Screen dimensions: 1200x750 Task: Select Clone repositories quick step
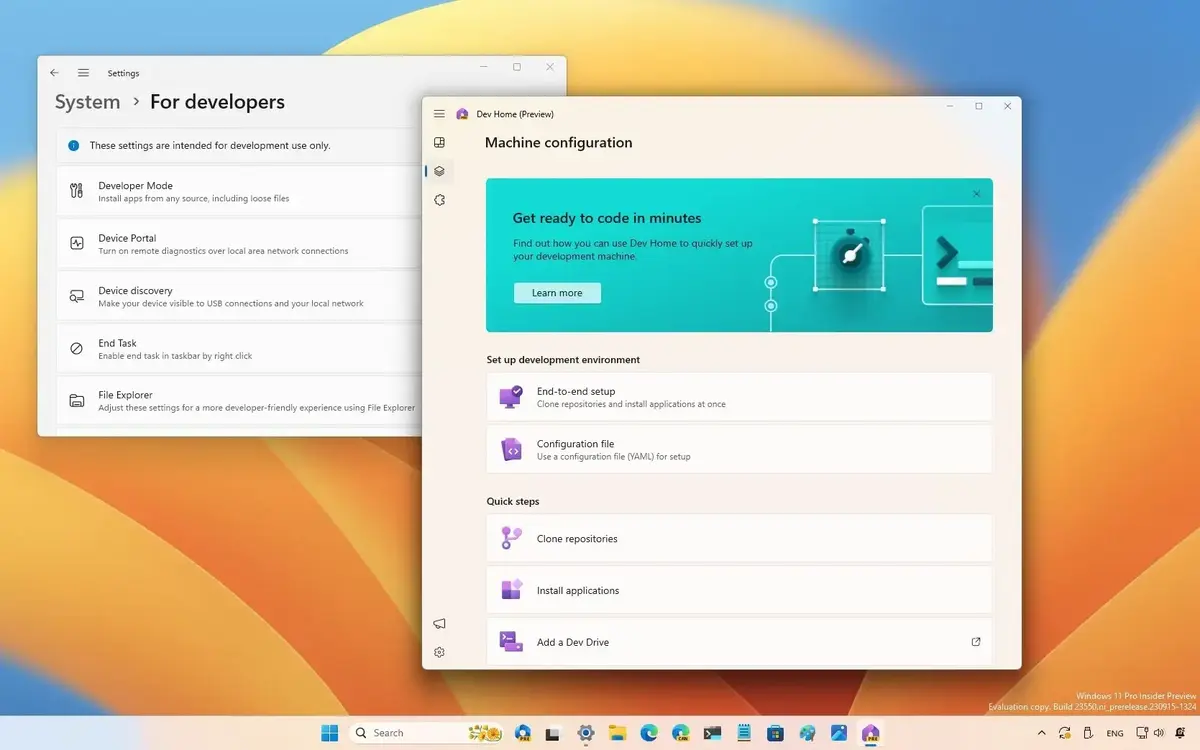(738, 539)
